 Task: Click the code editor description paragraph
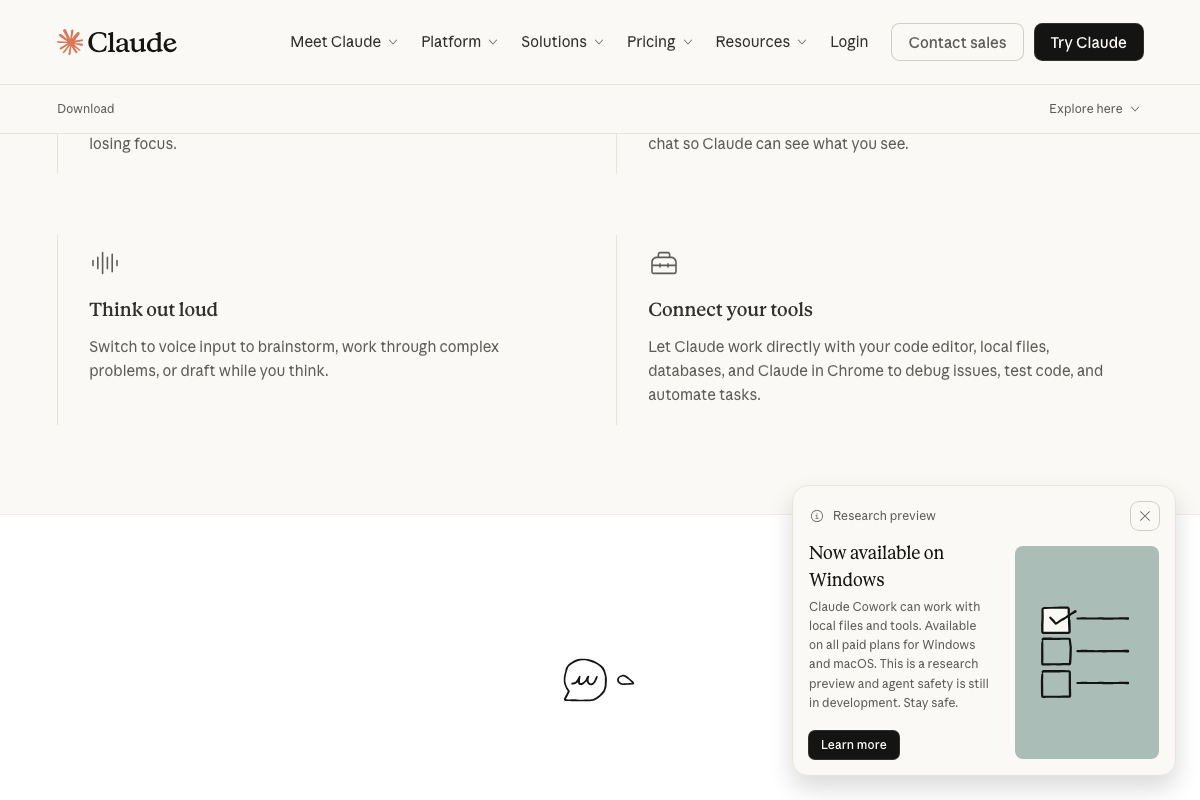[876, 371]
